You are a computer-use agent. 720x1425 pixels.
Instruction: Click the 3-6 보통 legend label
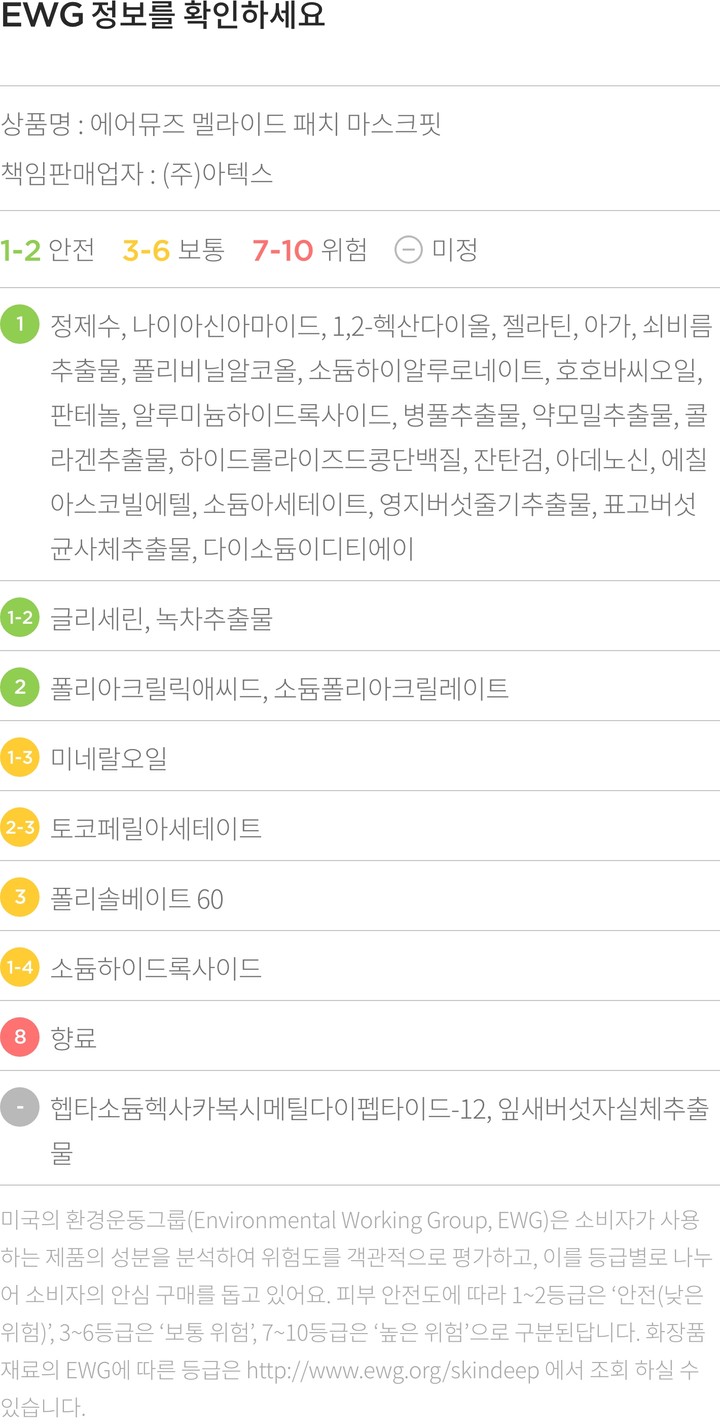[173, 250]
